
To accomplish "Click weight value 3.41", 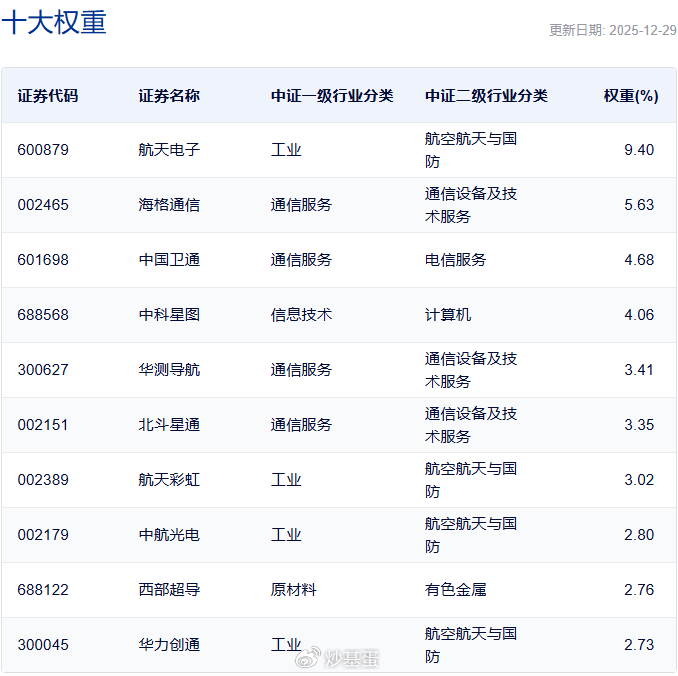I will tap(639, 370).
